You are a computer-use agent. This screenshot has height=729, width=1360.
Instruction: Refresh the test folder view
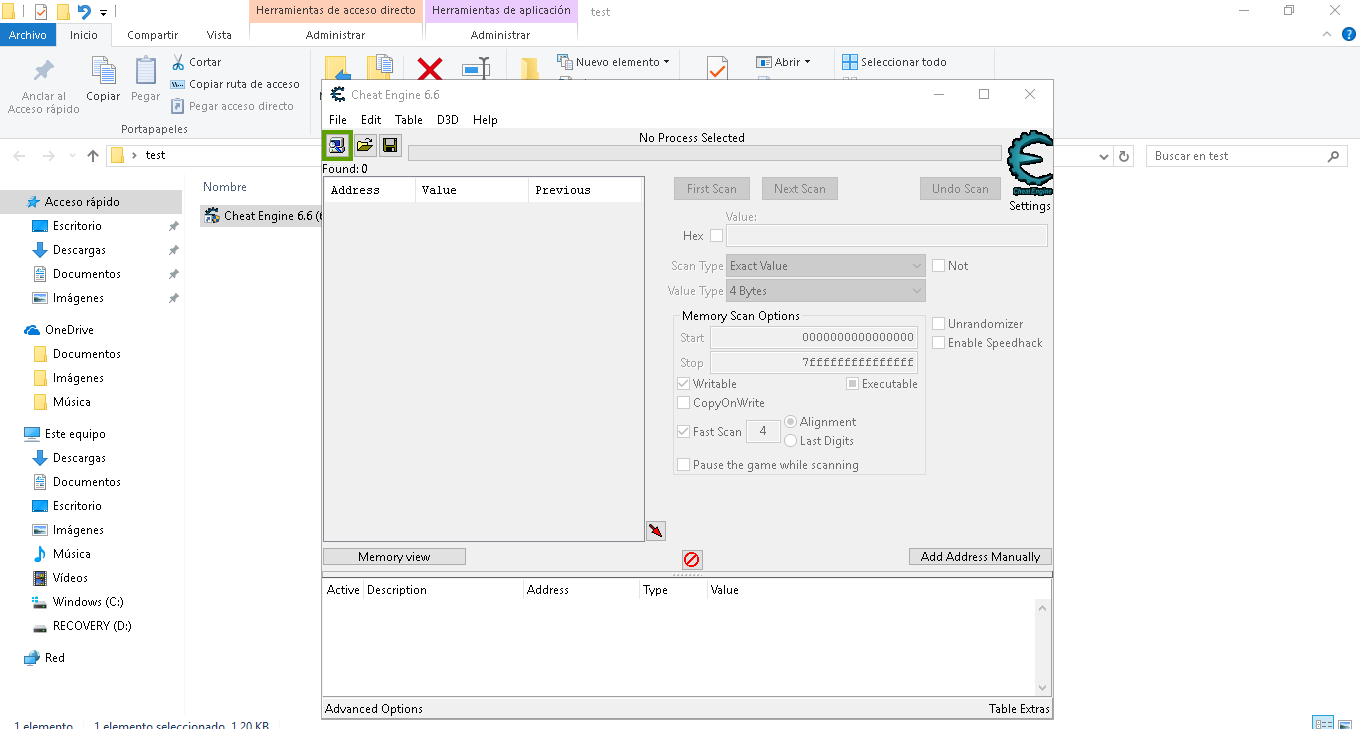click(1125, 156)
